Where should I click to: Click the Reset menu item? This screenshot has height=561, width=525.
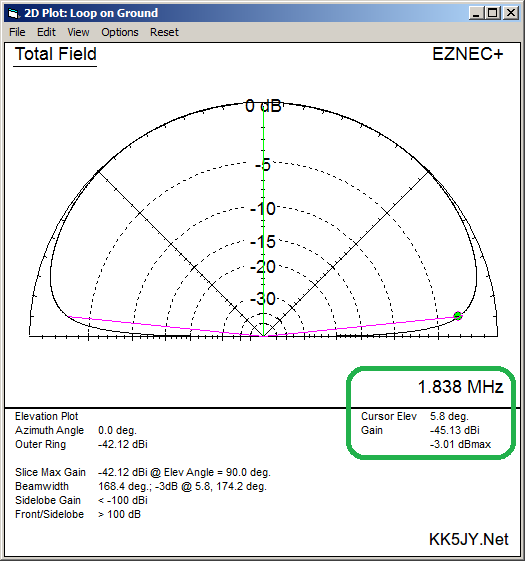(x=164, y=32)
